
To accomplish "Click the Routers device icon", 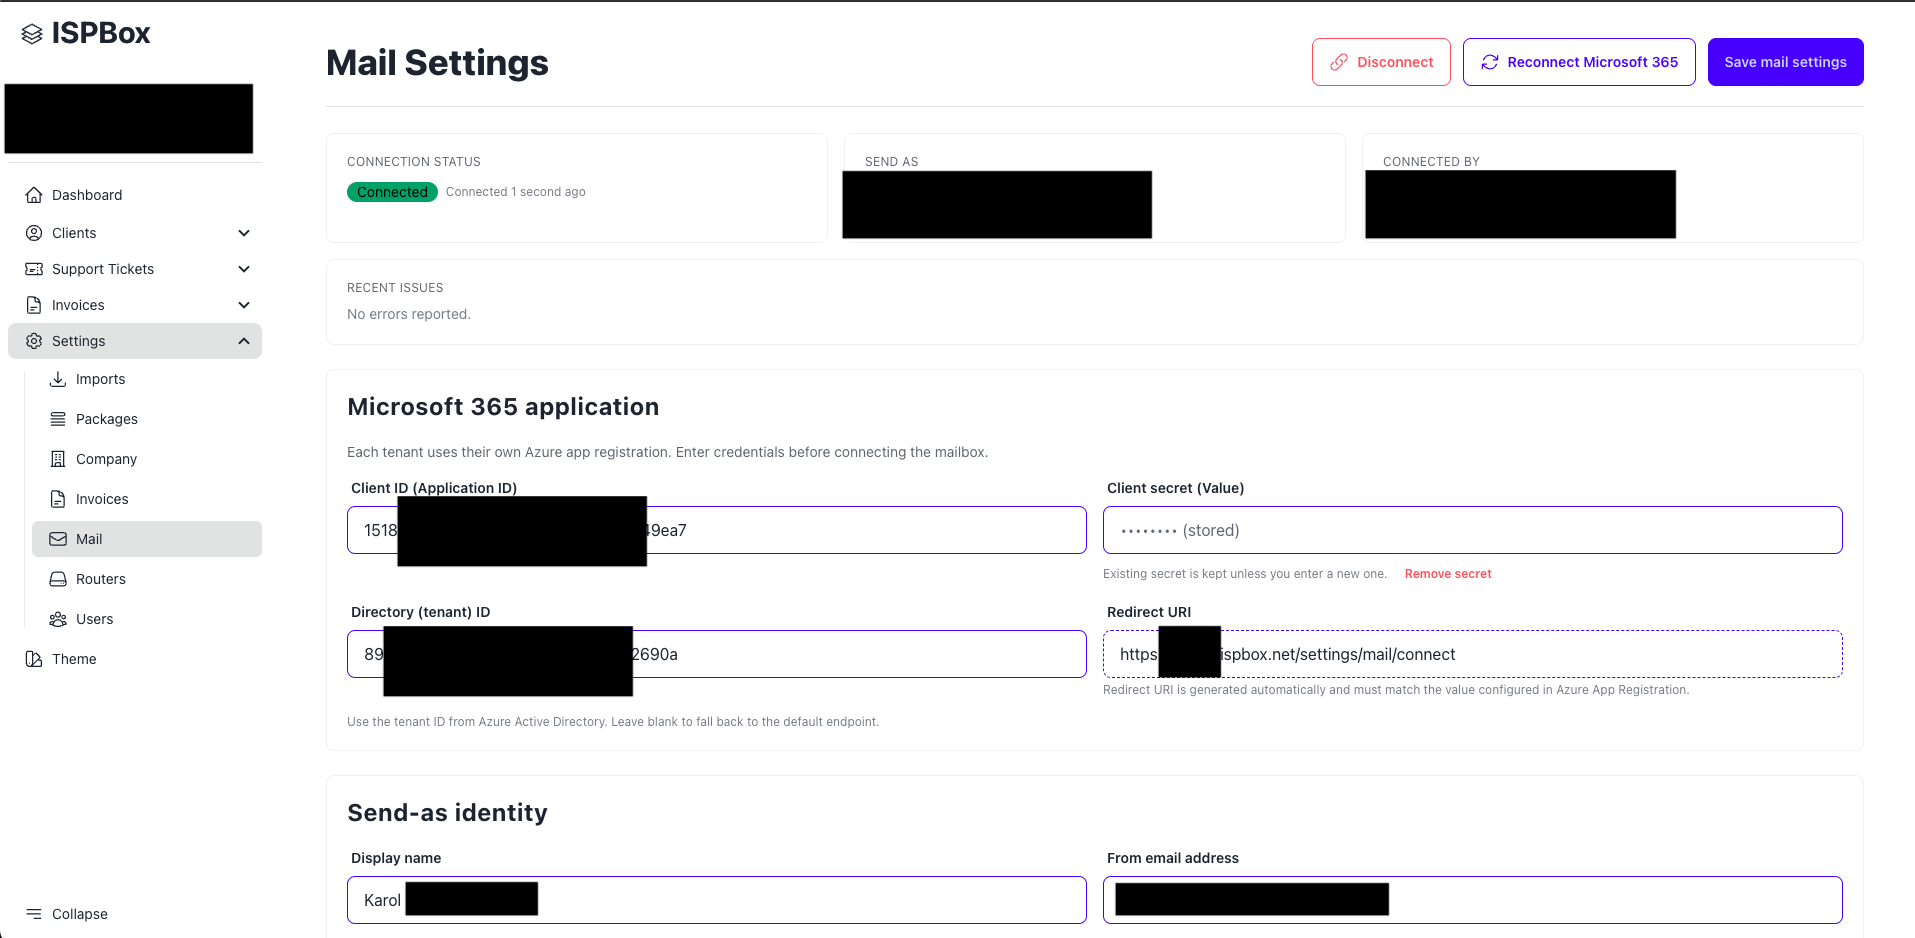I will [x=58, y=579].
